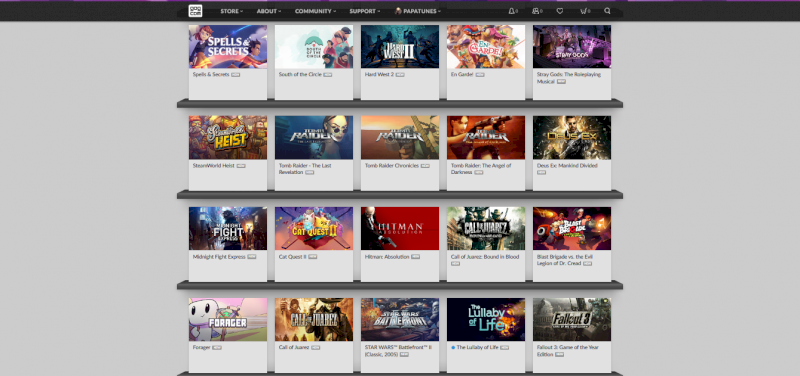
Task: Expand the SUPPORT dropdown menu
Action: click(x=365, y=11)
